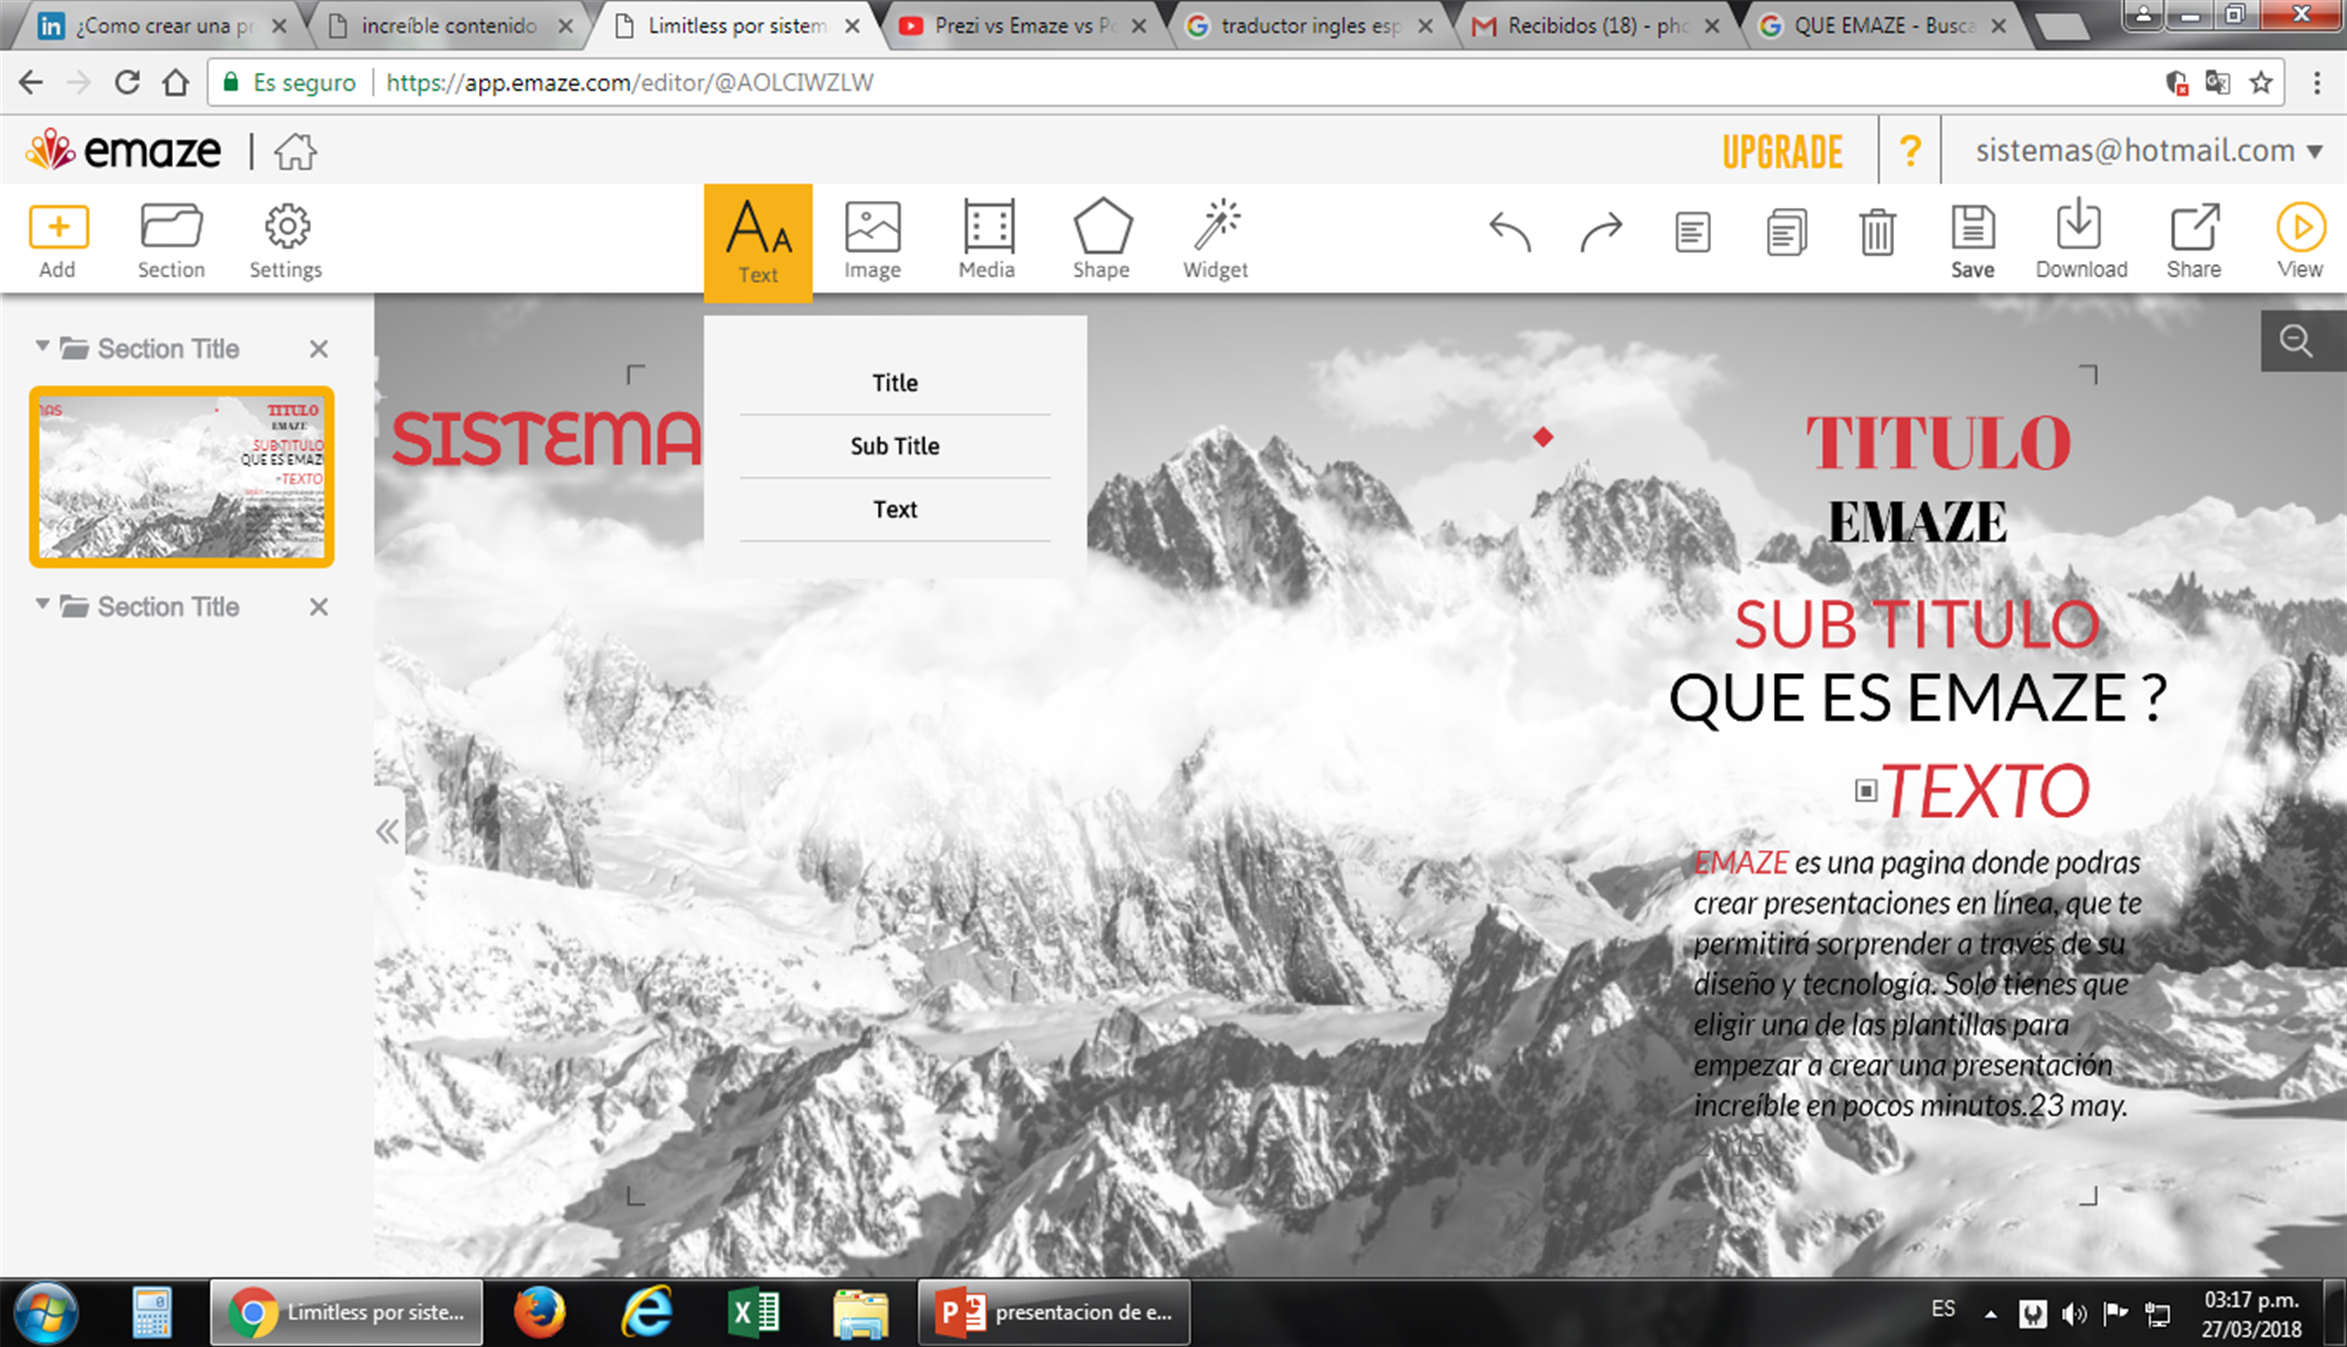Delete the slide using the trash icon
2347x1347 pixels.
[x=1877, y=232]
